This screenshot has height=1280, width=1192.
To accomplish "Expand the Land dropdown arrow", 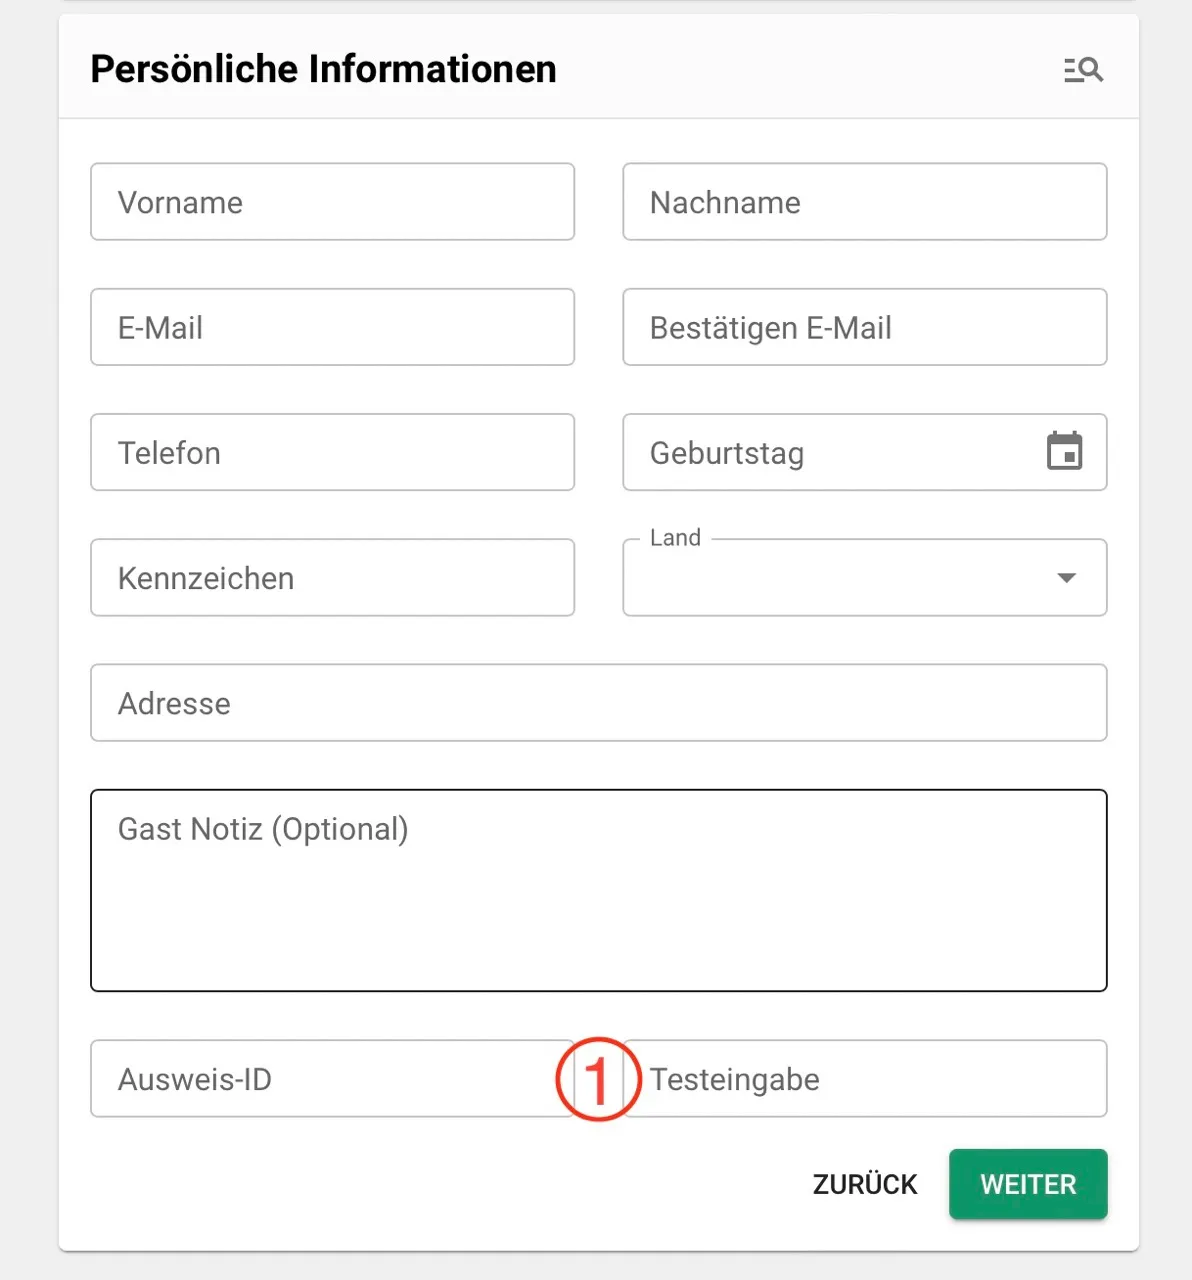I will [x=1066, y=578].
